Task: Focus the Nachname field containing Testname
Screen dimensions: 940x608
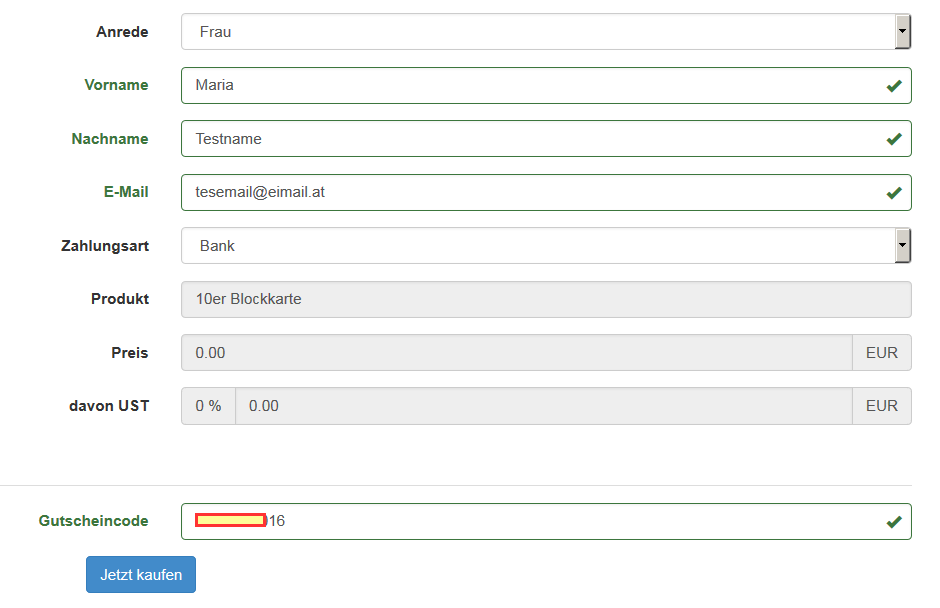Action: pyautogui.click(x=546, y=139)
